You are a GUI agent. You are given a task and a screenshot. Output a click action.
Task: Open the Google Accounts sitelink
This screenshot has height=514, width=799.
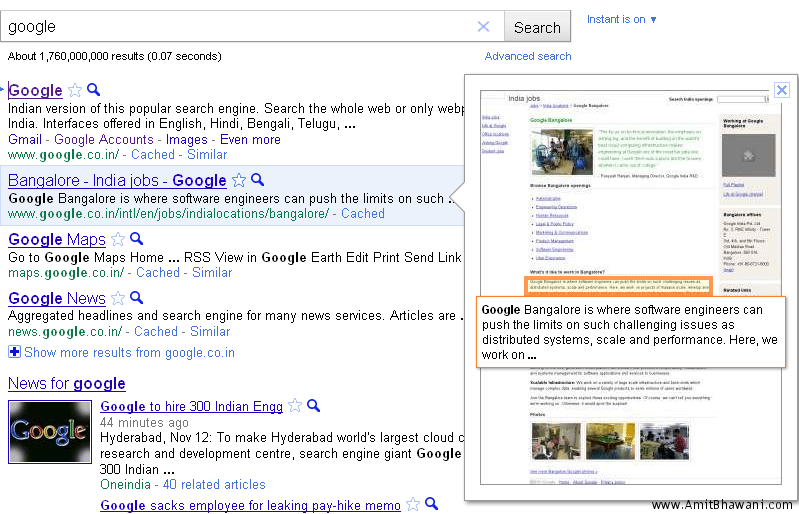pos(103,139)
